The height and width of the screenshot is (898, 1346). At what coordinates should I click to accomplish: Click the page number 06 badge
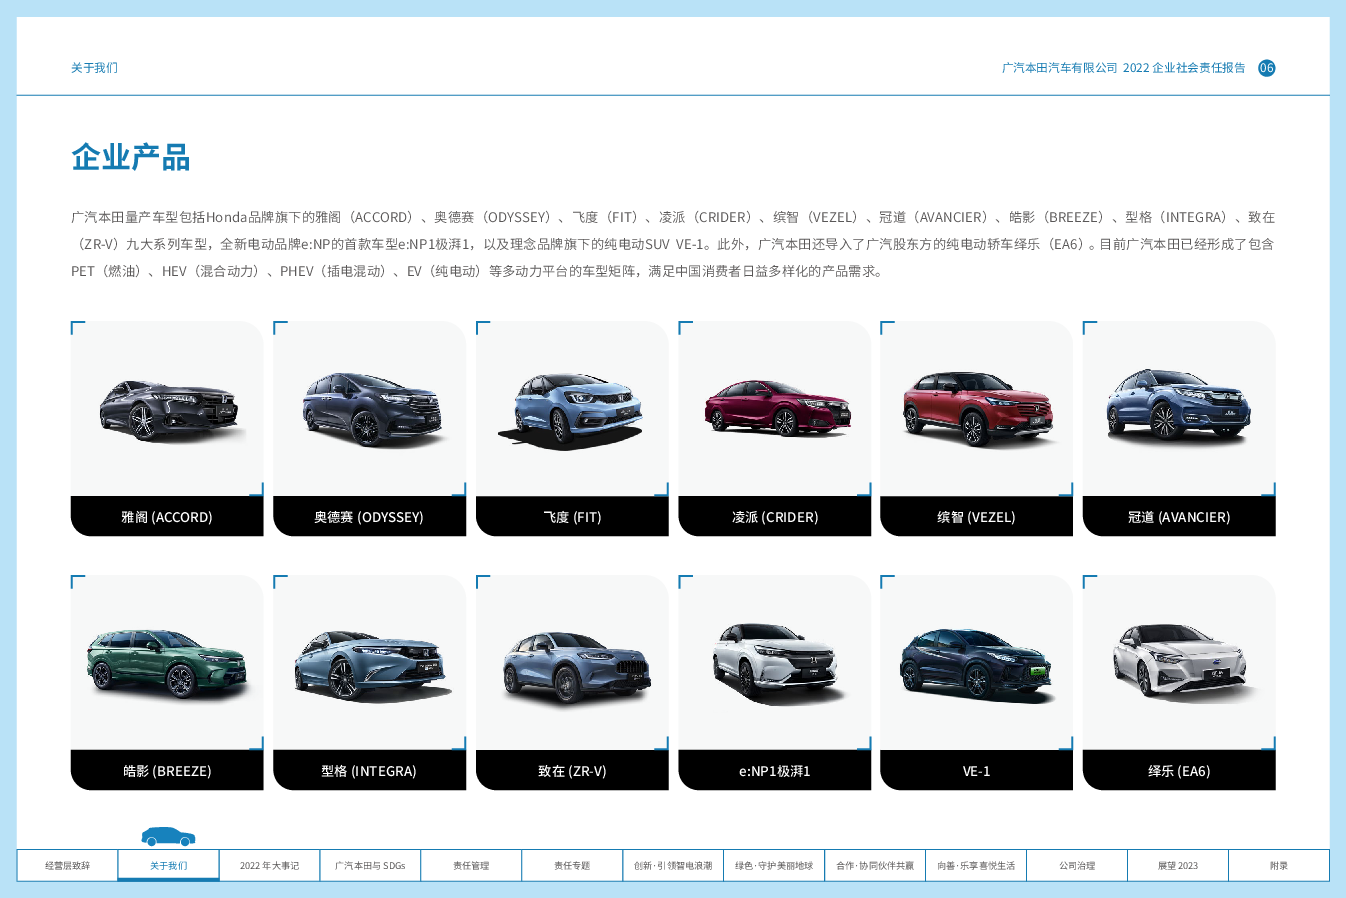(1266, 68)
